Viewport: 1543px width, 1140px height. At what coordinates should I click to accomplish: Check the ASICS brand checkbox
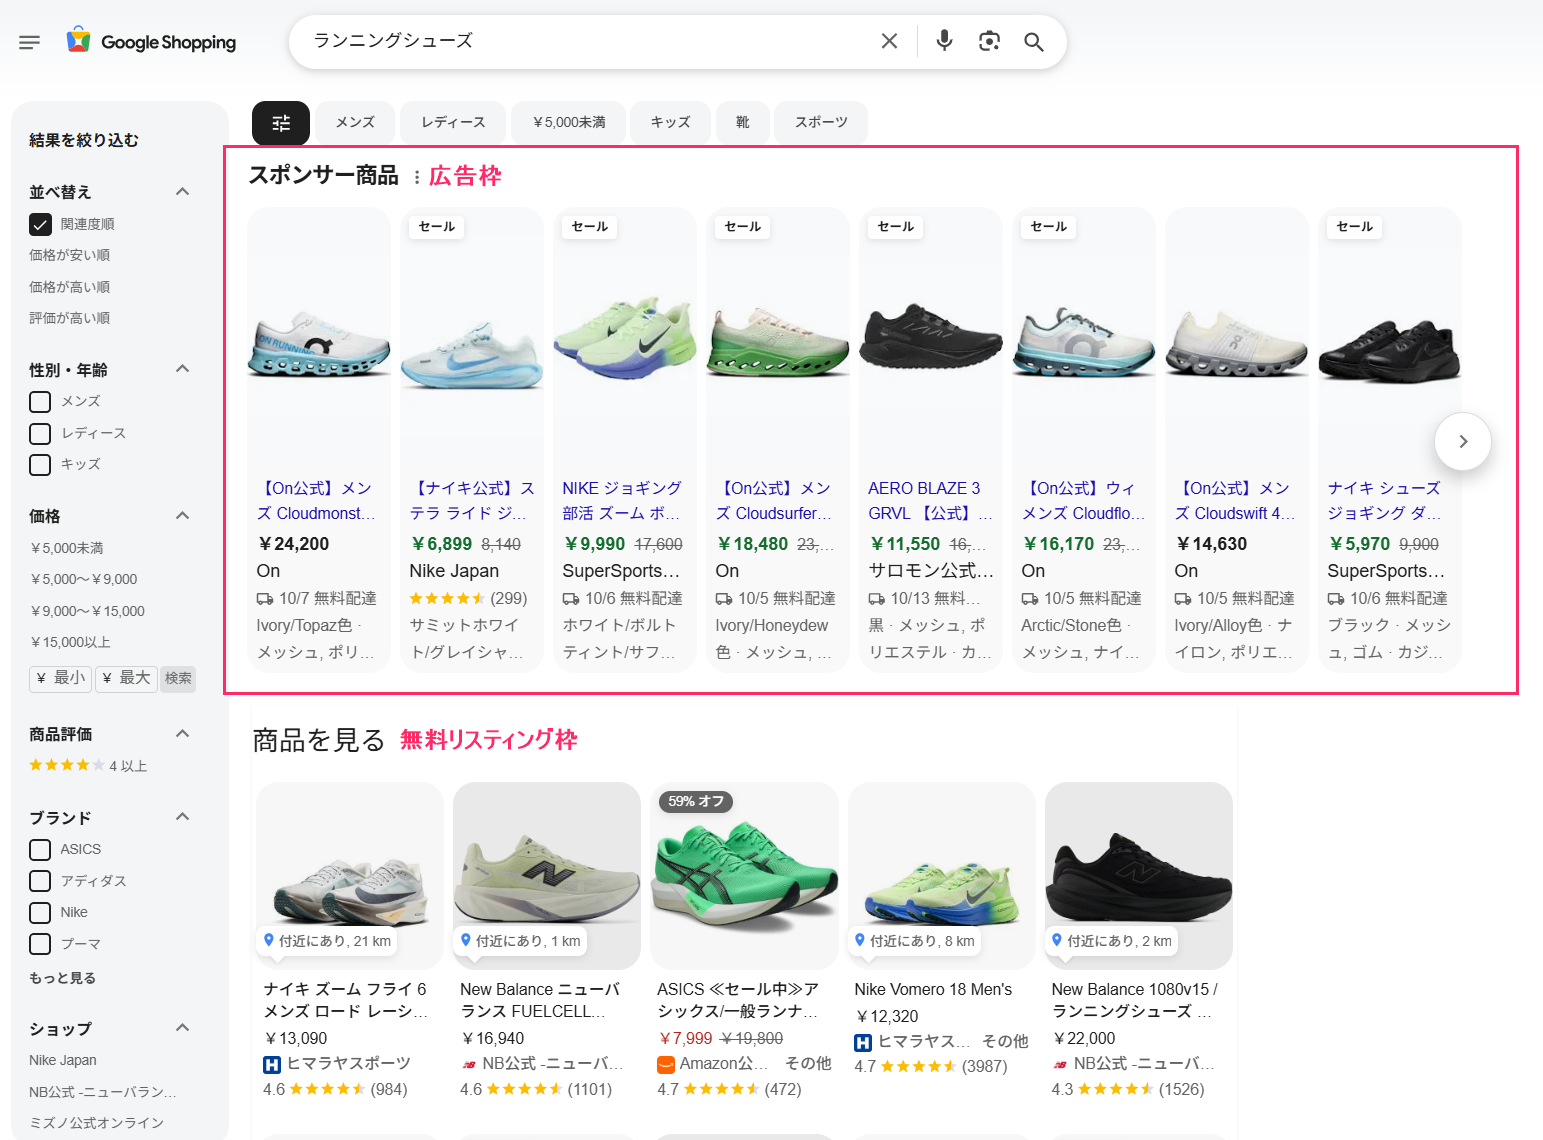40,850
